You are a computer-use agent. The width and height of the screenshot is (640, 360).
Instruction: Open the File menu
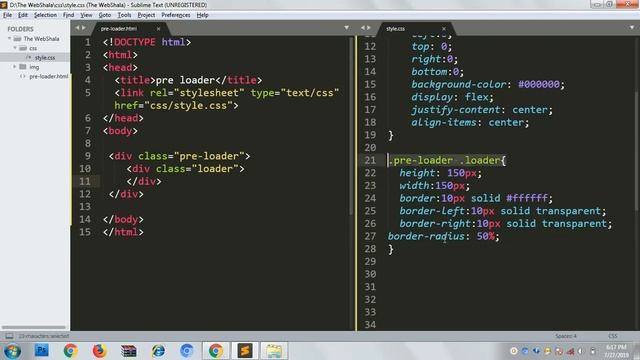point(7,15)
